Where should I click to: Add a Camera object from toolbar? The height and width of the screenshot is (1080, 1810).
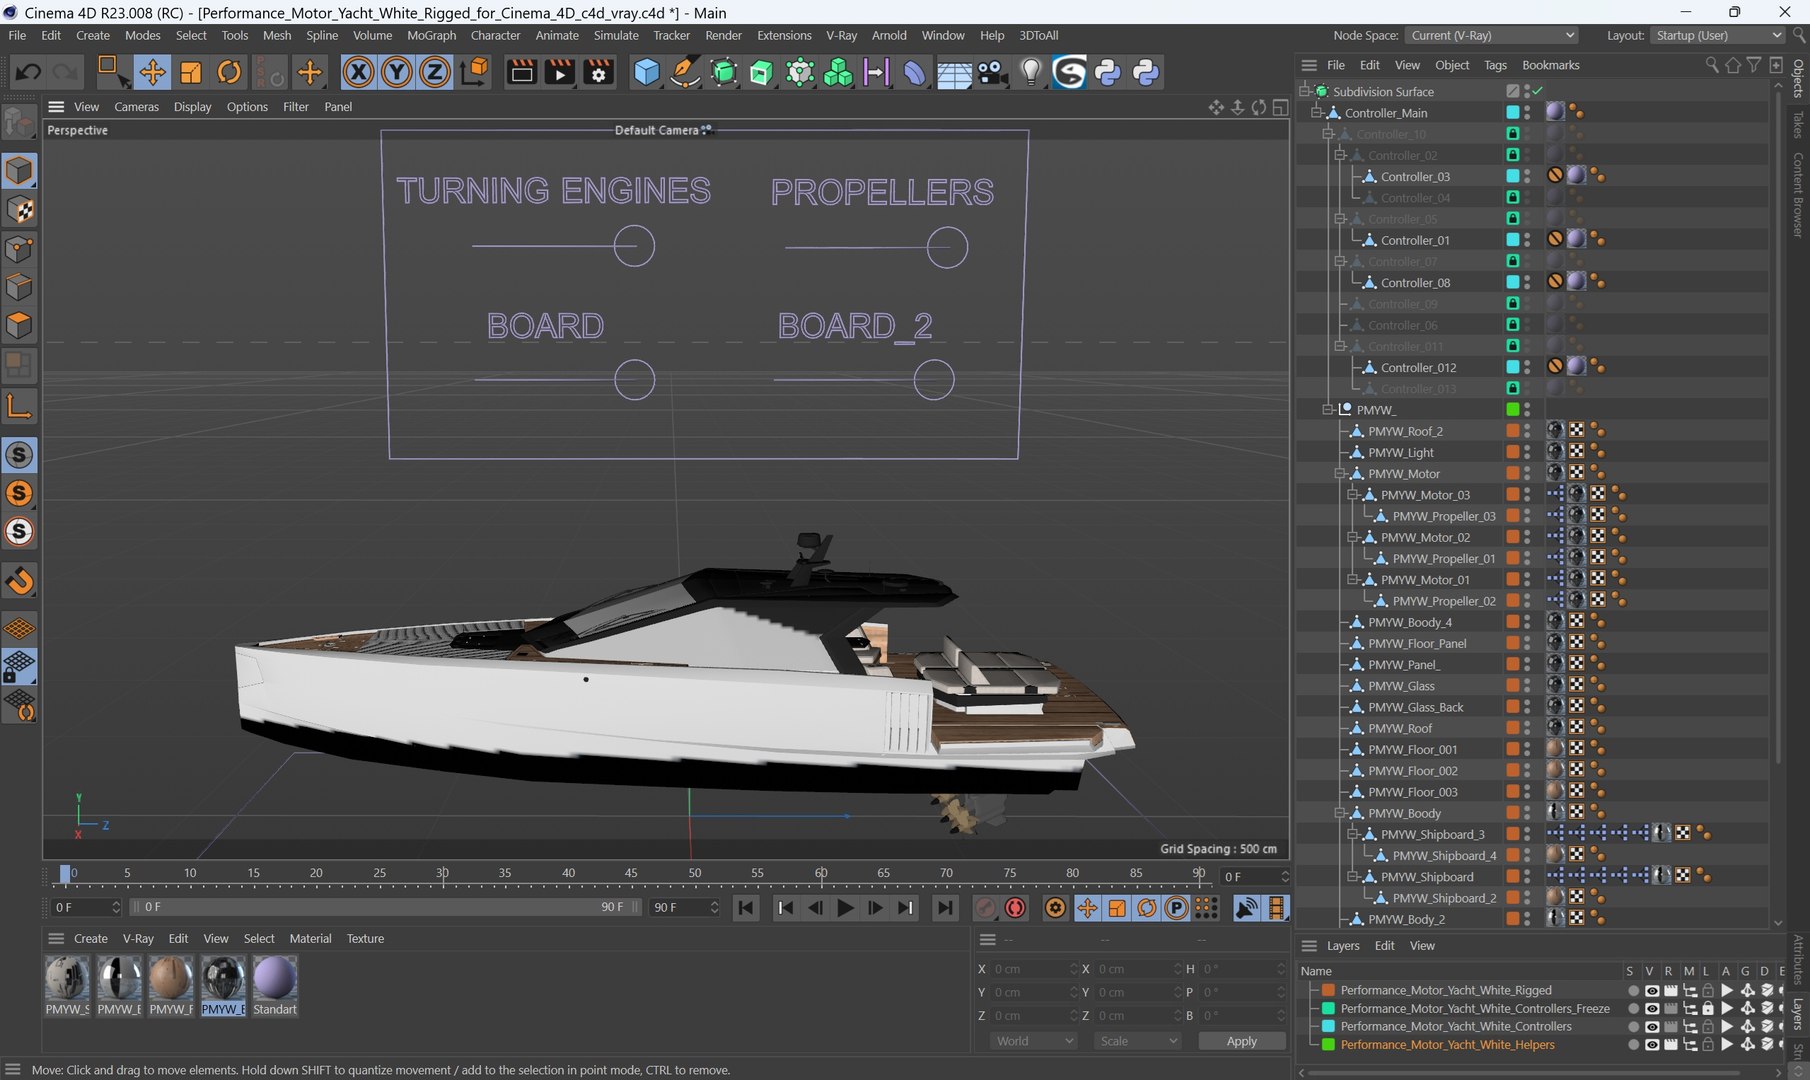click(x=992, y=72)
